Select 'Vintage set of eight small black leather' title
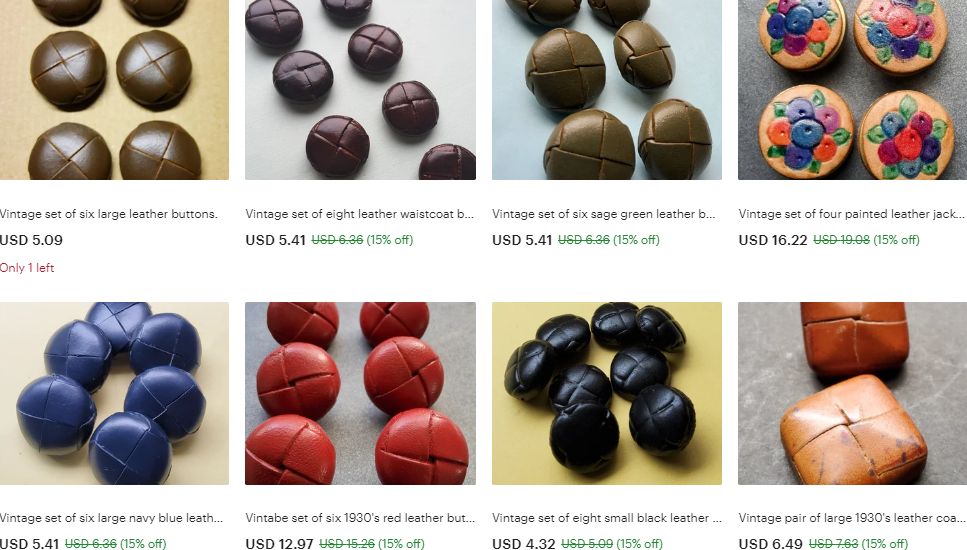 tap(607, 518)
